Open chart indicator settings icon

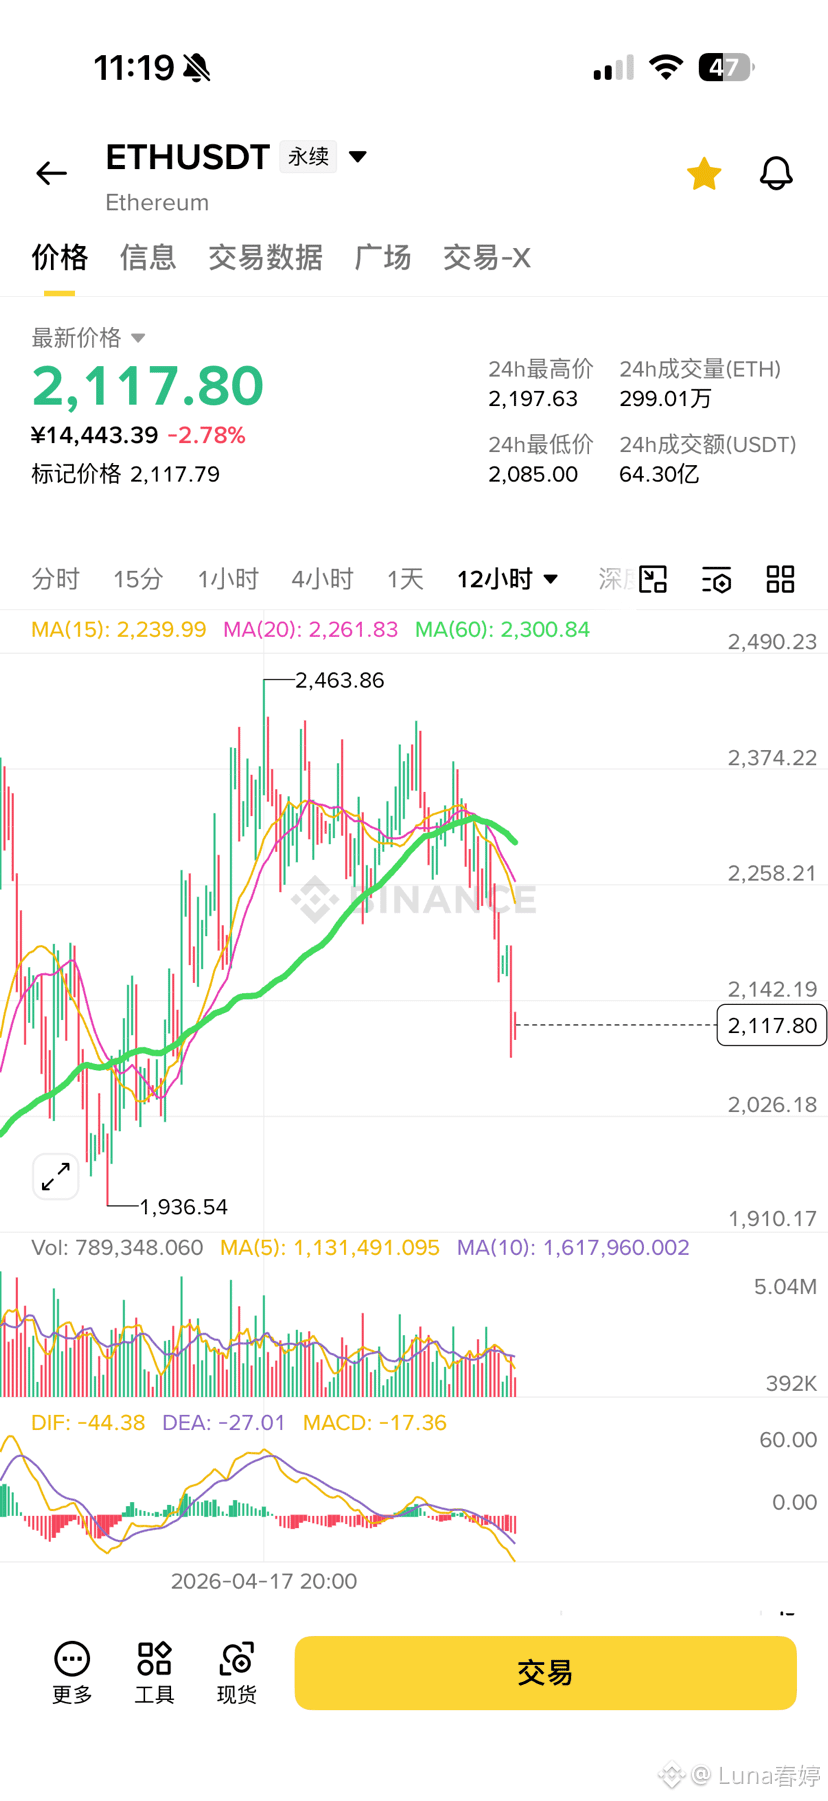coord(716,579)
